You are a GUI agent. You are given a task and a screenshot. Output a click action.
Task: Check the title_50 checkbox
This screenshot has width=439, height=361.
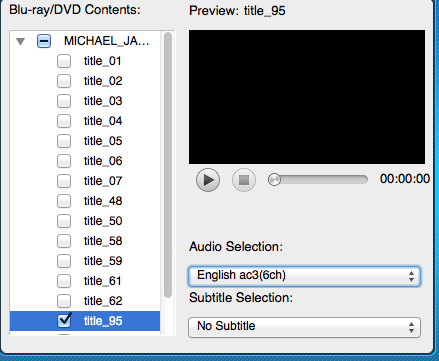(64, 221)
